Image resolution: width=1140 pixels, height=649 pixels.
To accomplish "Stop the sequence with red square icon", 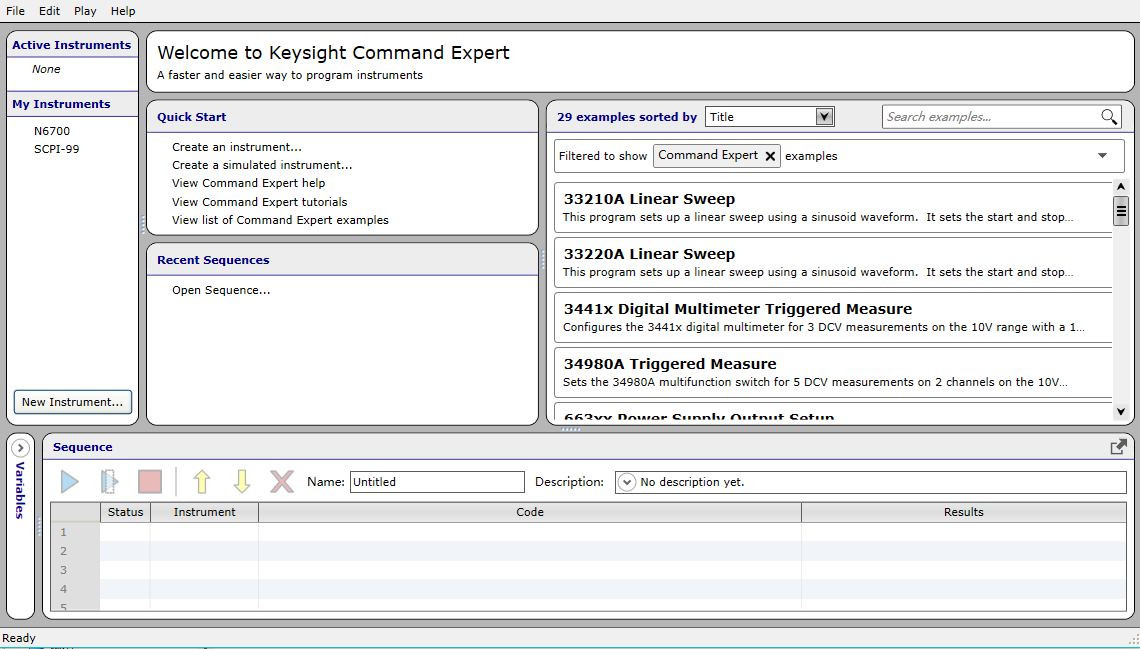I will [x=150, y=481].
